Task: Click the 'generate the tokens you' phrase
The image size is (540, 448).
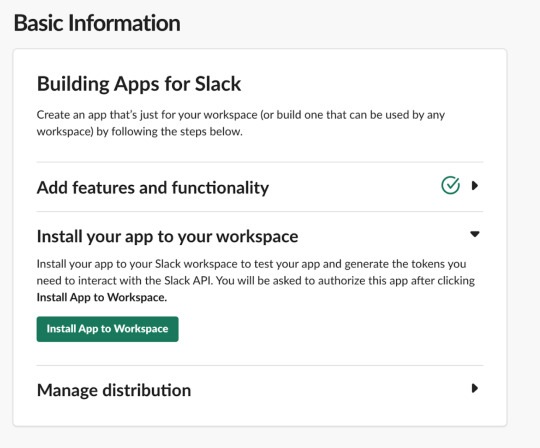Action: coord(405,264)
